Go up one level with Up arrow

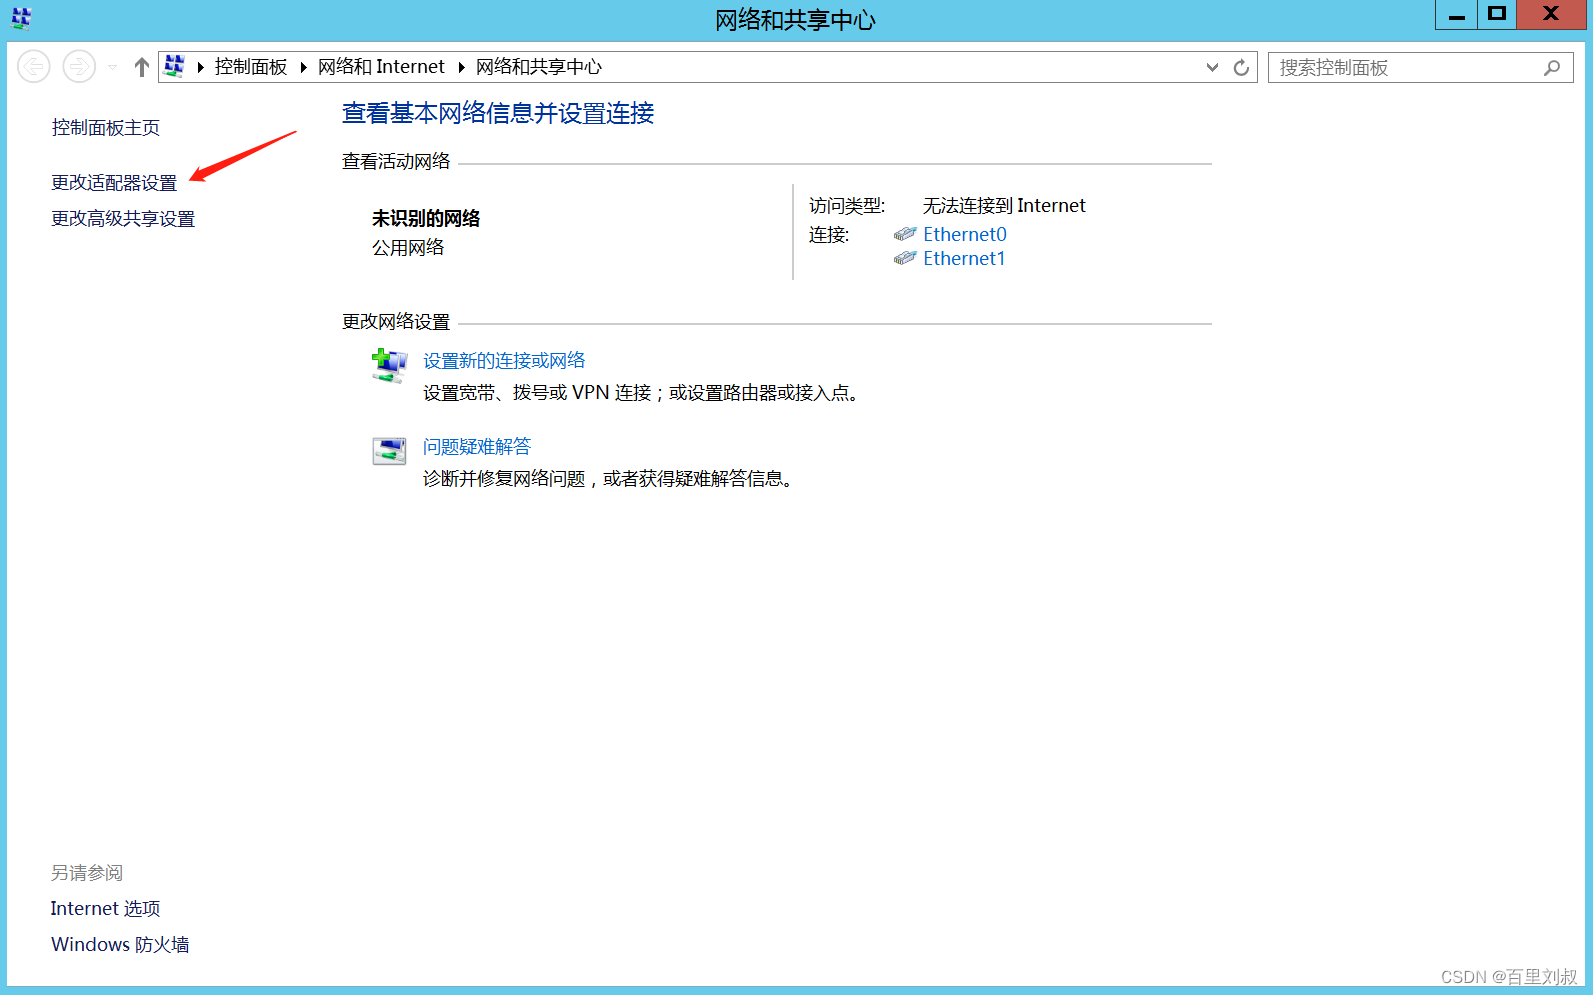142,67
